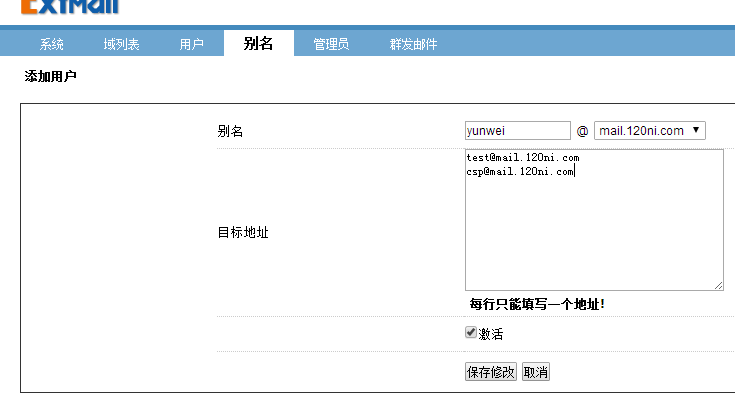Open the 管理员 tab
This screenshot has width=735, height=397.
331,44
